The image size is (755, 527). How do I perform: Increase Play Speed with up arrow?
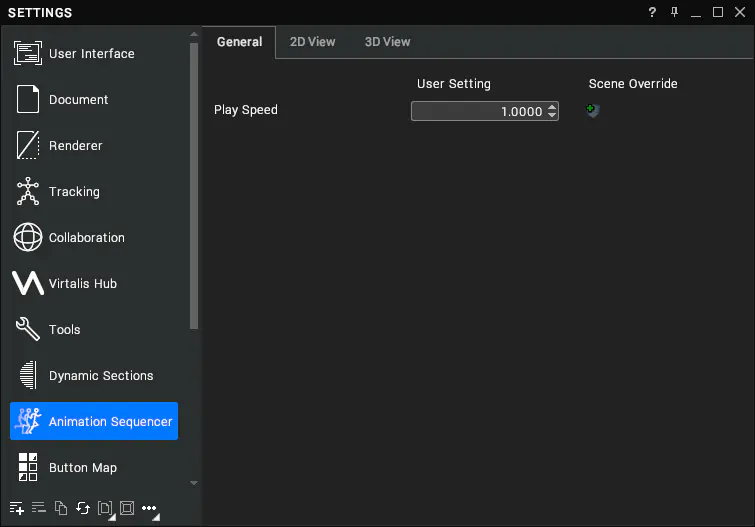point(552,107)
